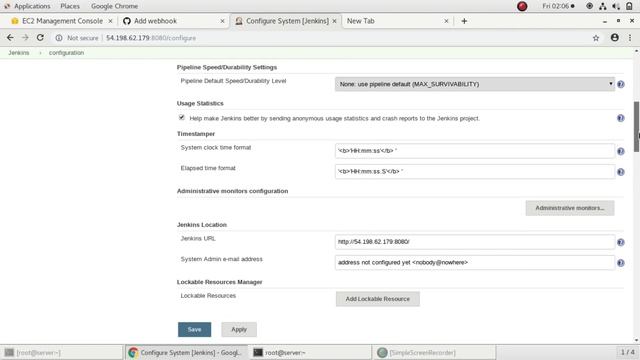Focus System Admin e-mail address field
Image resolution: width=640 pixels, height=360 pixels.
pyautogui.click(x=475, y=262)
